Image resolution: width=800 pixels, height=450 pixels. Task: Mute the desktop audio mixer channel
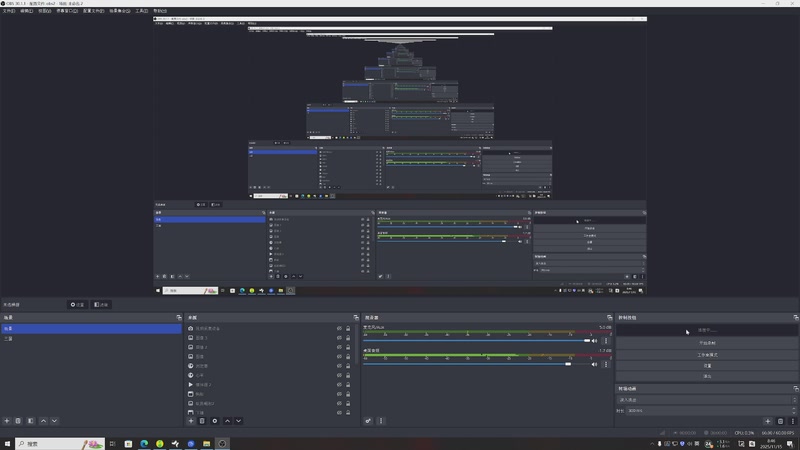(x=594, y=364)
